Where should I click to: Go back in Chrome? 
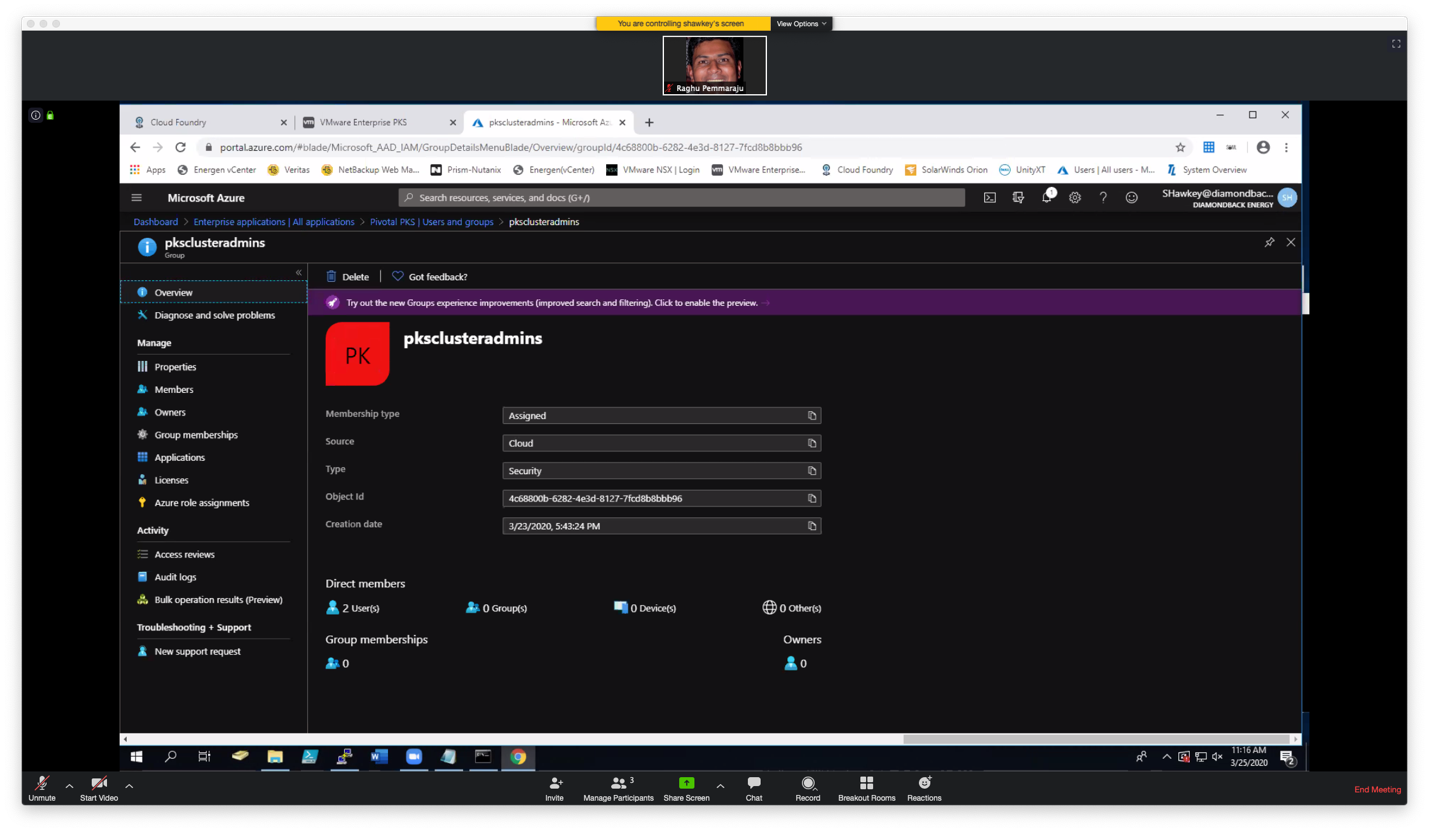click(x=135, y=147)
